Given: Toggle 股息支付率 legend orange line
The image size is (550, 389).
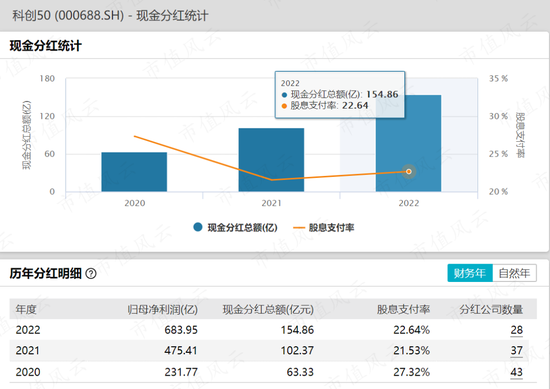Looking at the screenshot, I should click(299, 228).
